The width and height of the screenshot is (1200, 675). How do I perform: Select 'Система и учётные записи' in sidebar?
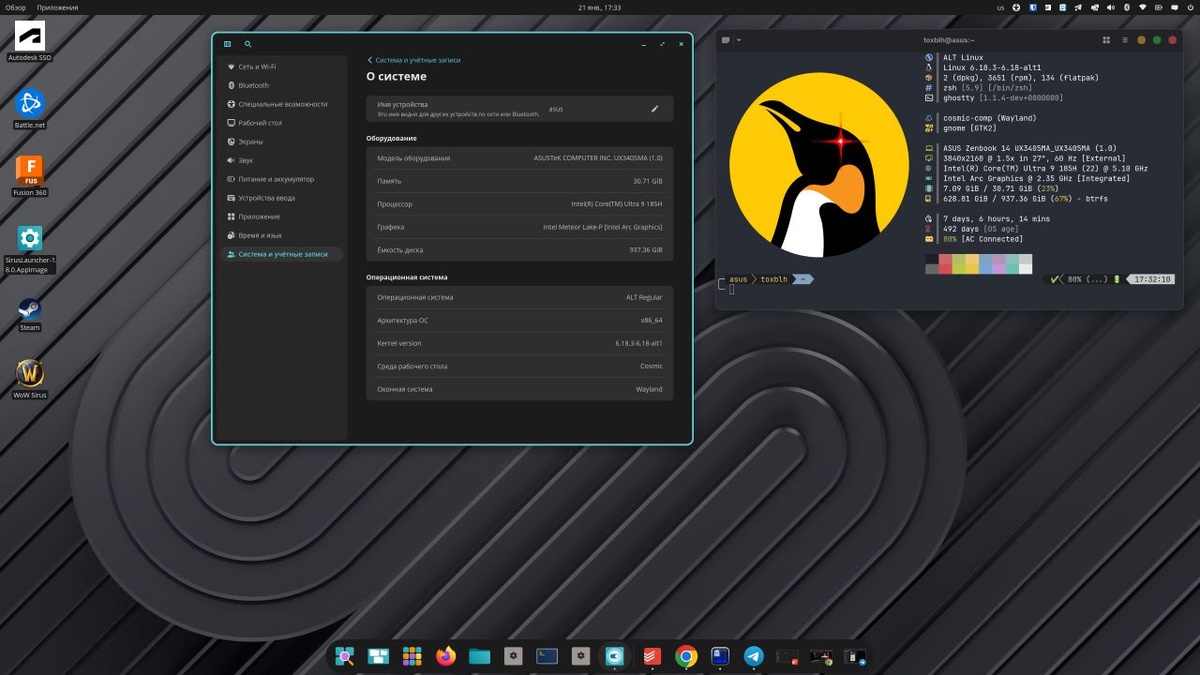[282, 254]
